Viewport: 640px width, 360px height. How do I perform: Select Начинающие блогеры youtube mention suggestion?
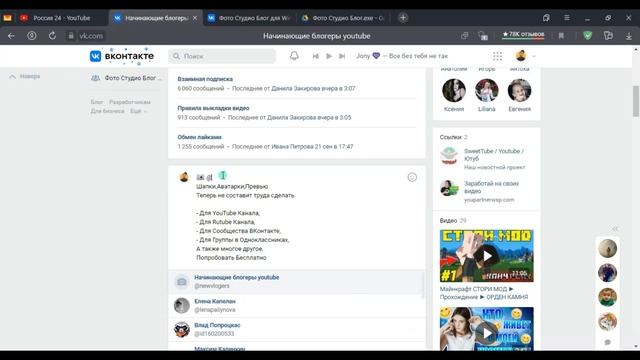point(296,282)
